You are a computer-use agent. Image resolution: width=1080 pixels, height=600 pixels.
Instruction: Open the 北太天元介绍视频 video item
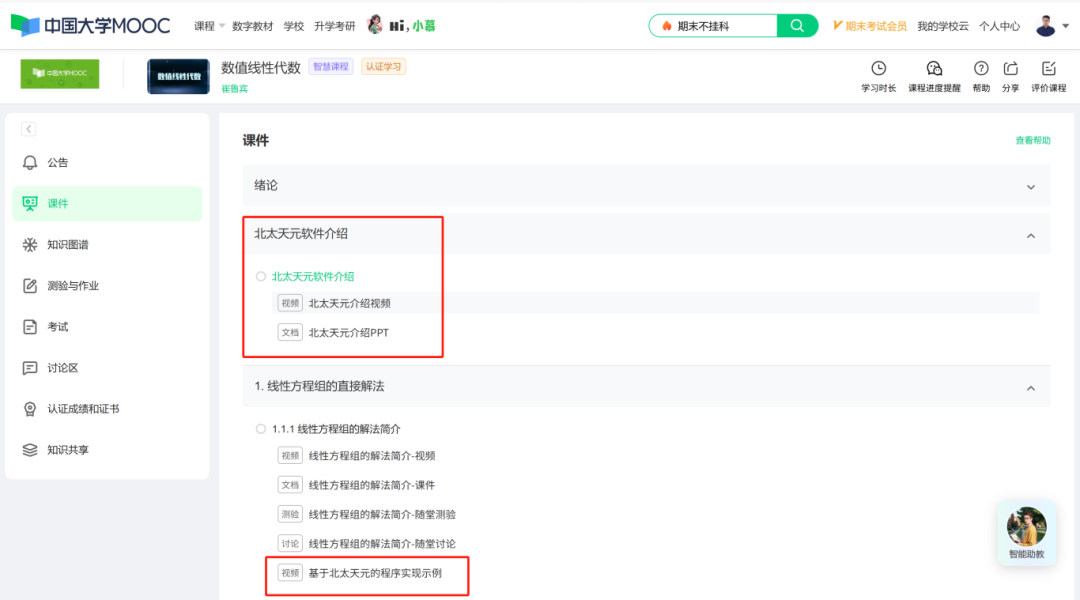point(348,303)
